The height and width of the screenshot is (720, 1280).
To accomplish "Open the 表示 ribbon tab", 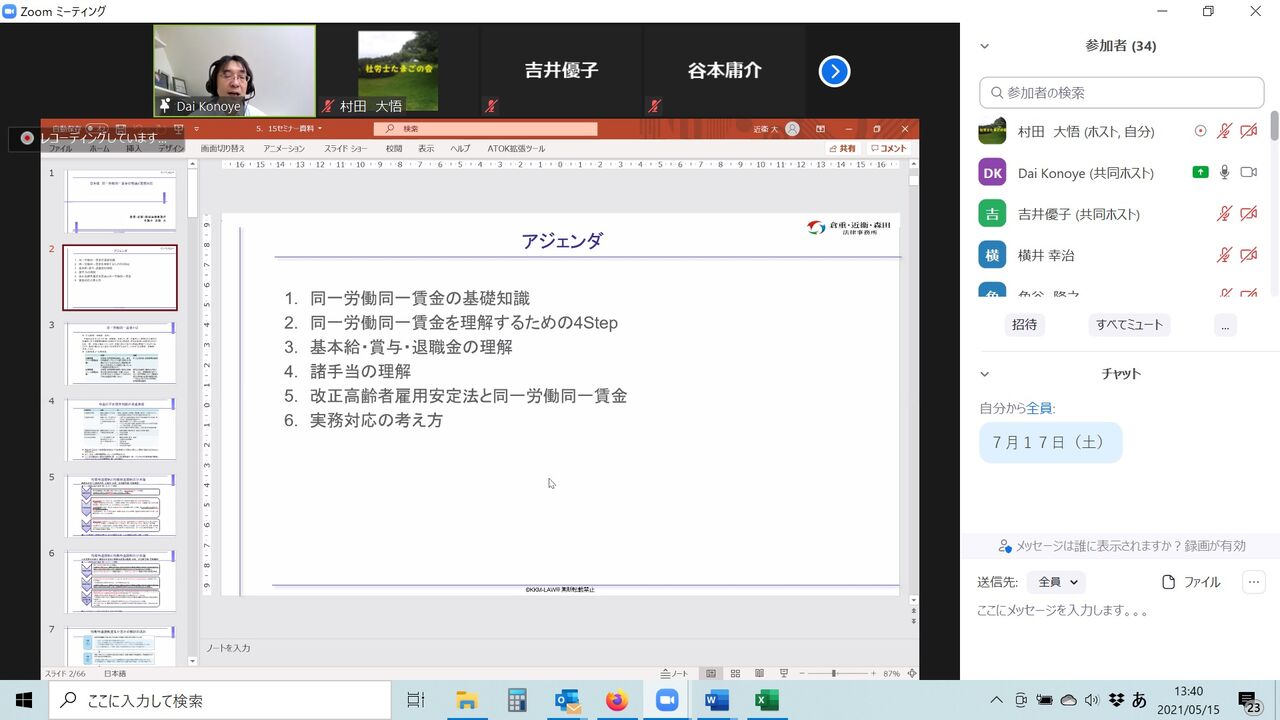I will click(426, 148).
